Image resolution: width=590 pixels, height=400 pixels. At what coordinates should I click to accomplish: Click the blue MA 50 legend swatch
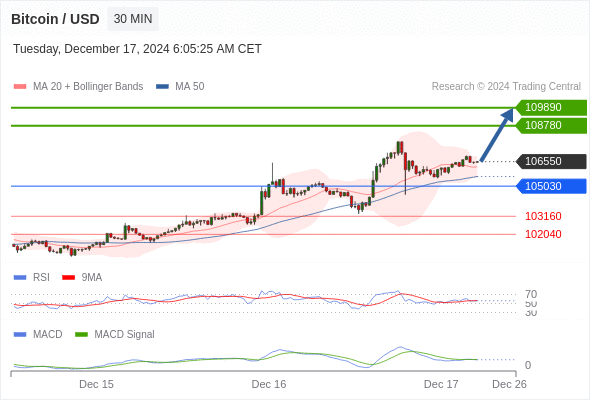pyautogui.click(x=162, y=87)
